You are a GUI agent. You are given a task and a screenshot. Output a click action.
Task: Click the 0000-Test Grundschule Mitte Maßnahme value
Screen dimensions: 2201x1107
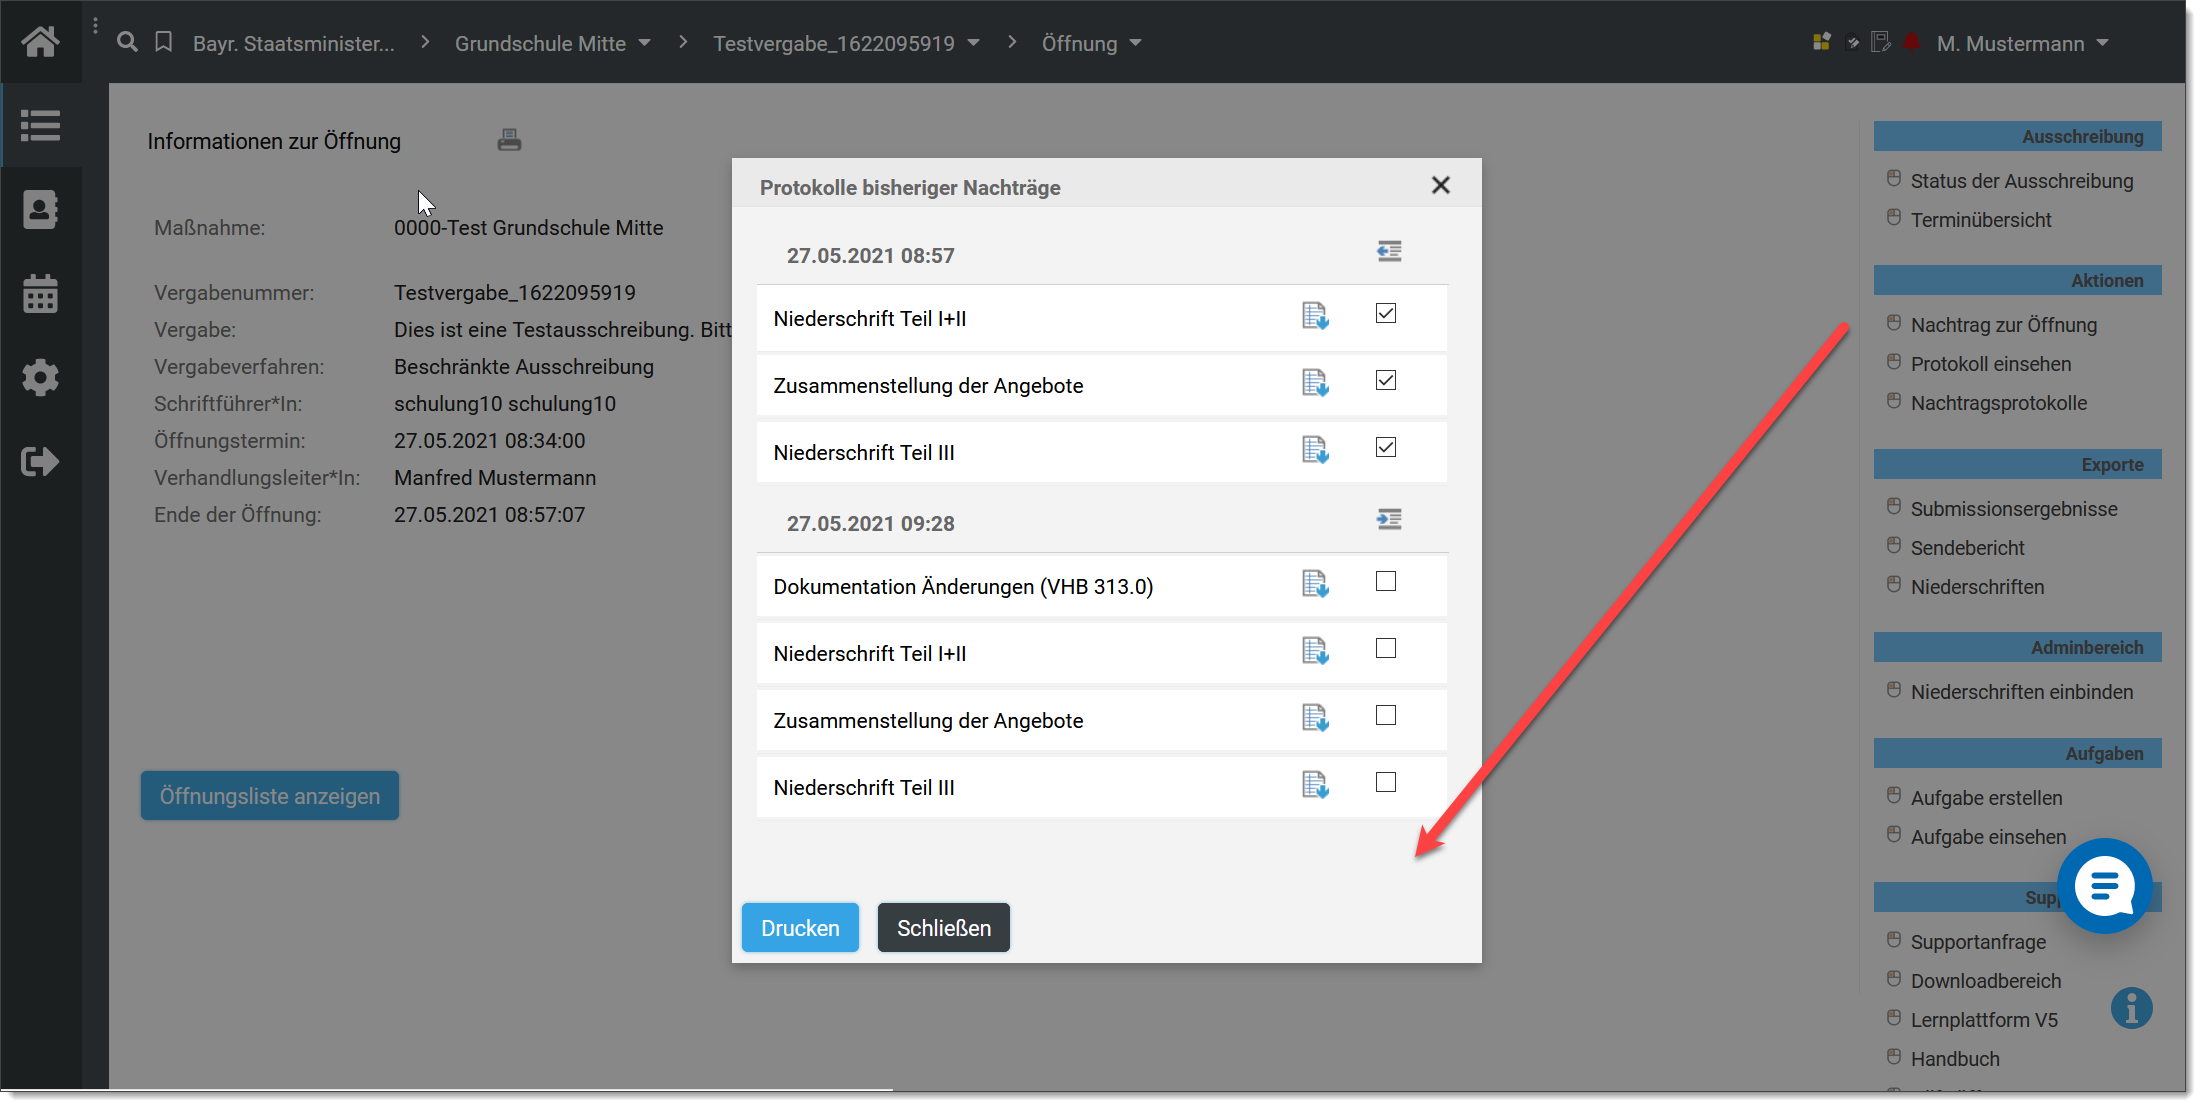click(x=528, y=228)
